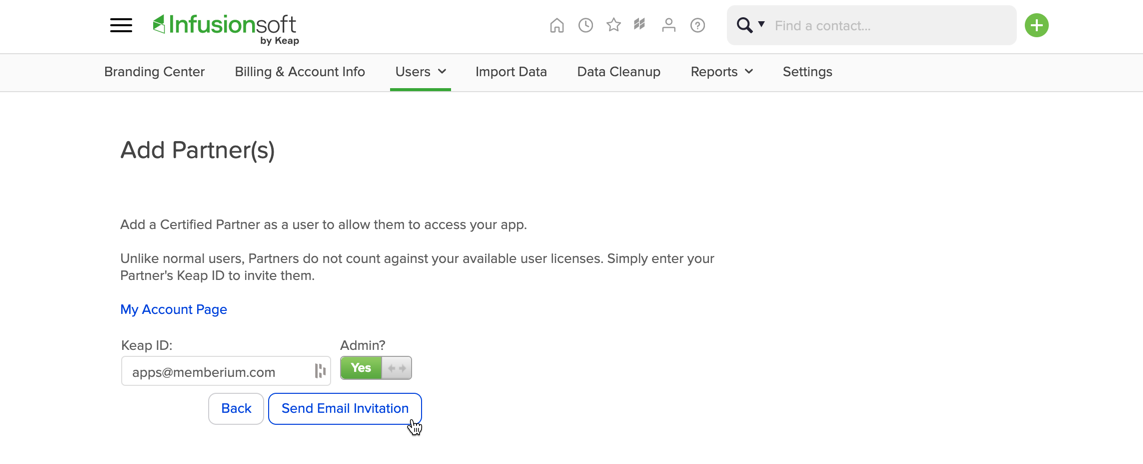1143x464 pixels.
Task: Open the hamburger navigation menu
Action: [x=121, y=25]
